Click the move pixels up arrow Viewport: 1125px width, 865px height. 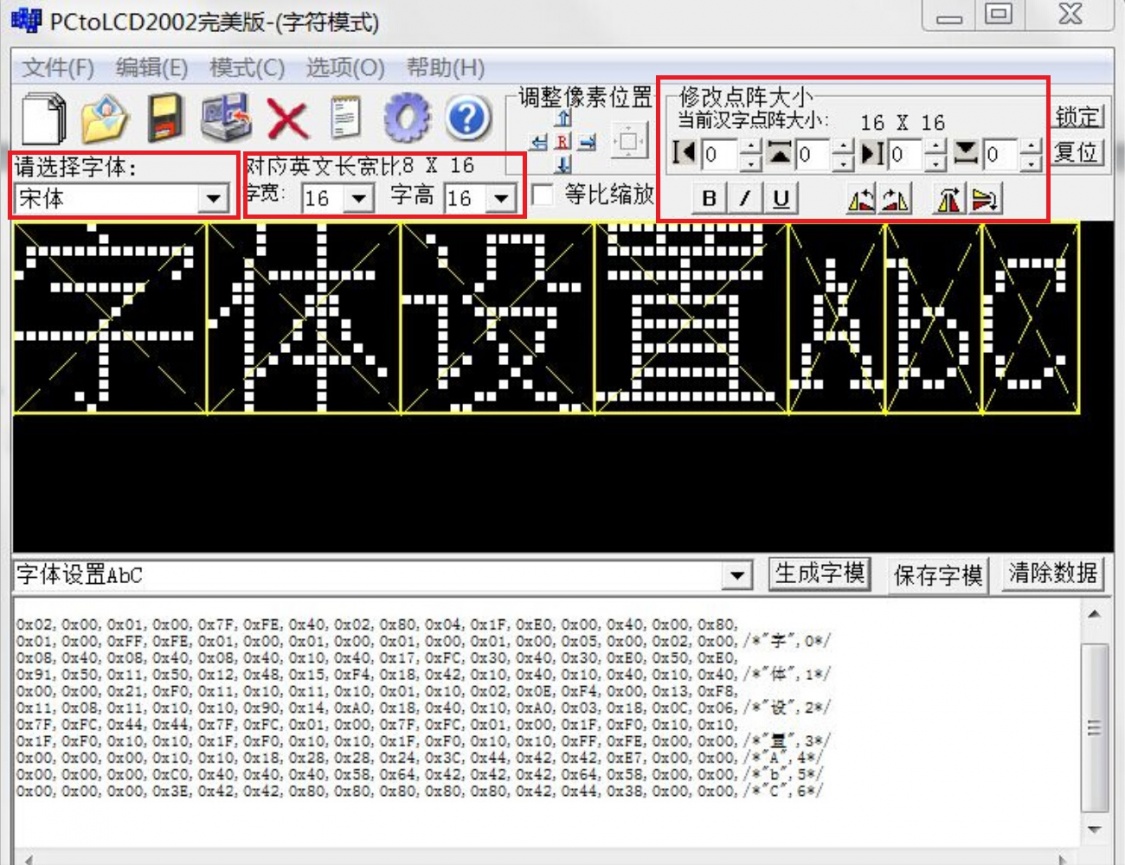coord(563,120)
